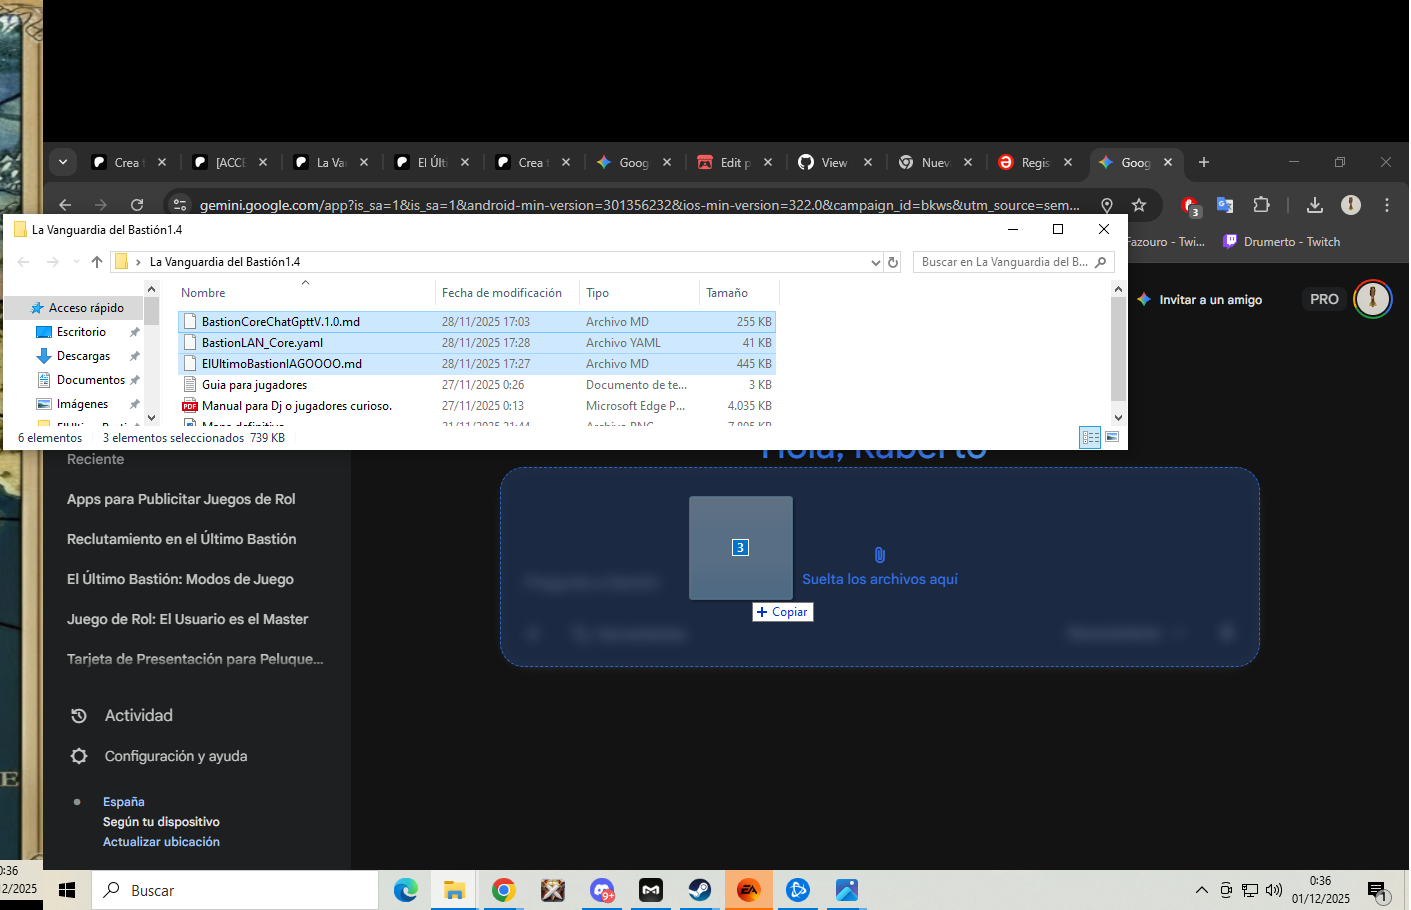Reload the Gemini page in Chrome
The width and height of the screenshot is (1411, 910).
pyautogui.click(x=137, y=205)
